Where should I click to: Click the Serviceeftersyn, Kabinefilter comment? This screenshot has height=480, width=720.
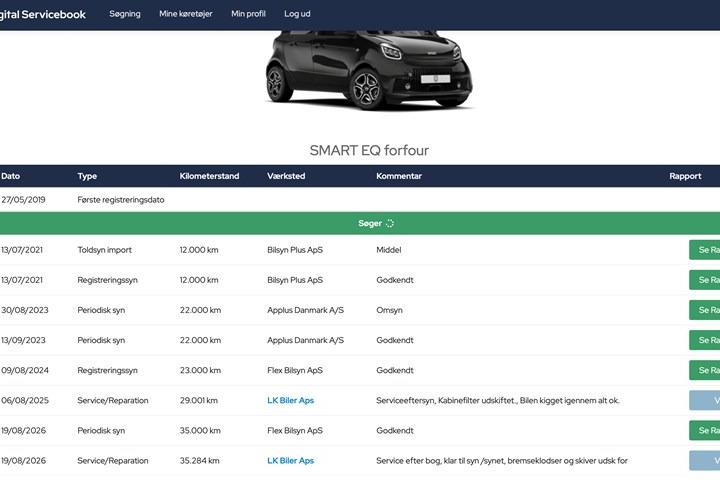498,401
